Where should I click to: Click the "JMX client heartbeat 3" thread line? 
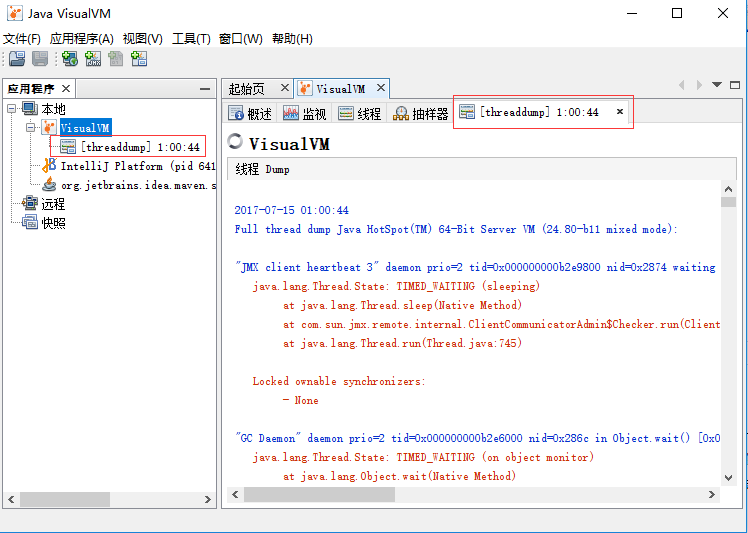[x=475, y=267]
